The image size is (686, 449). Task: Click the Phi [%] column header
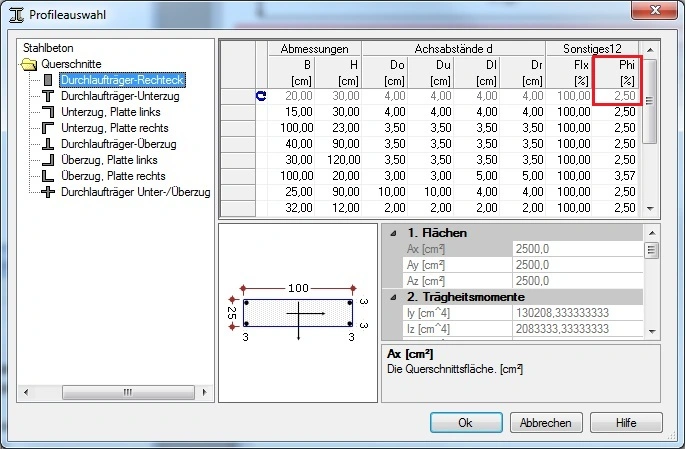coord(616,73)
